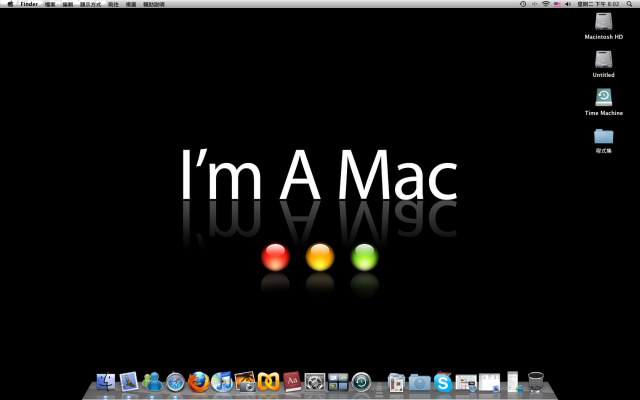Open the 輔助說明 menu
Viewport: 640px width, 400px height.
click(x=153, y=4)
